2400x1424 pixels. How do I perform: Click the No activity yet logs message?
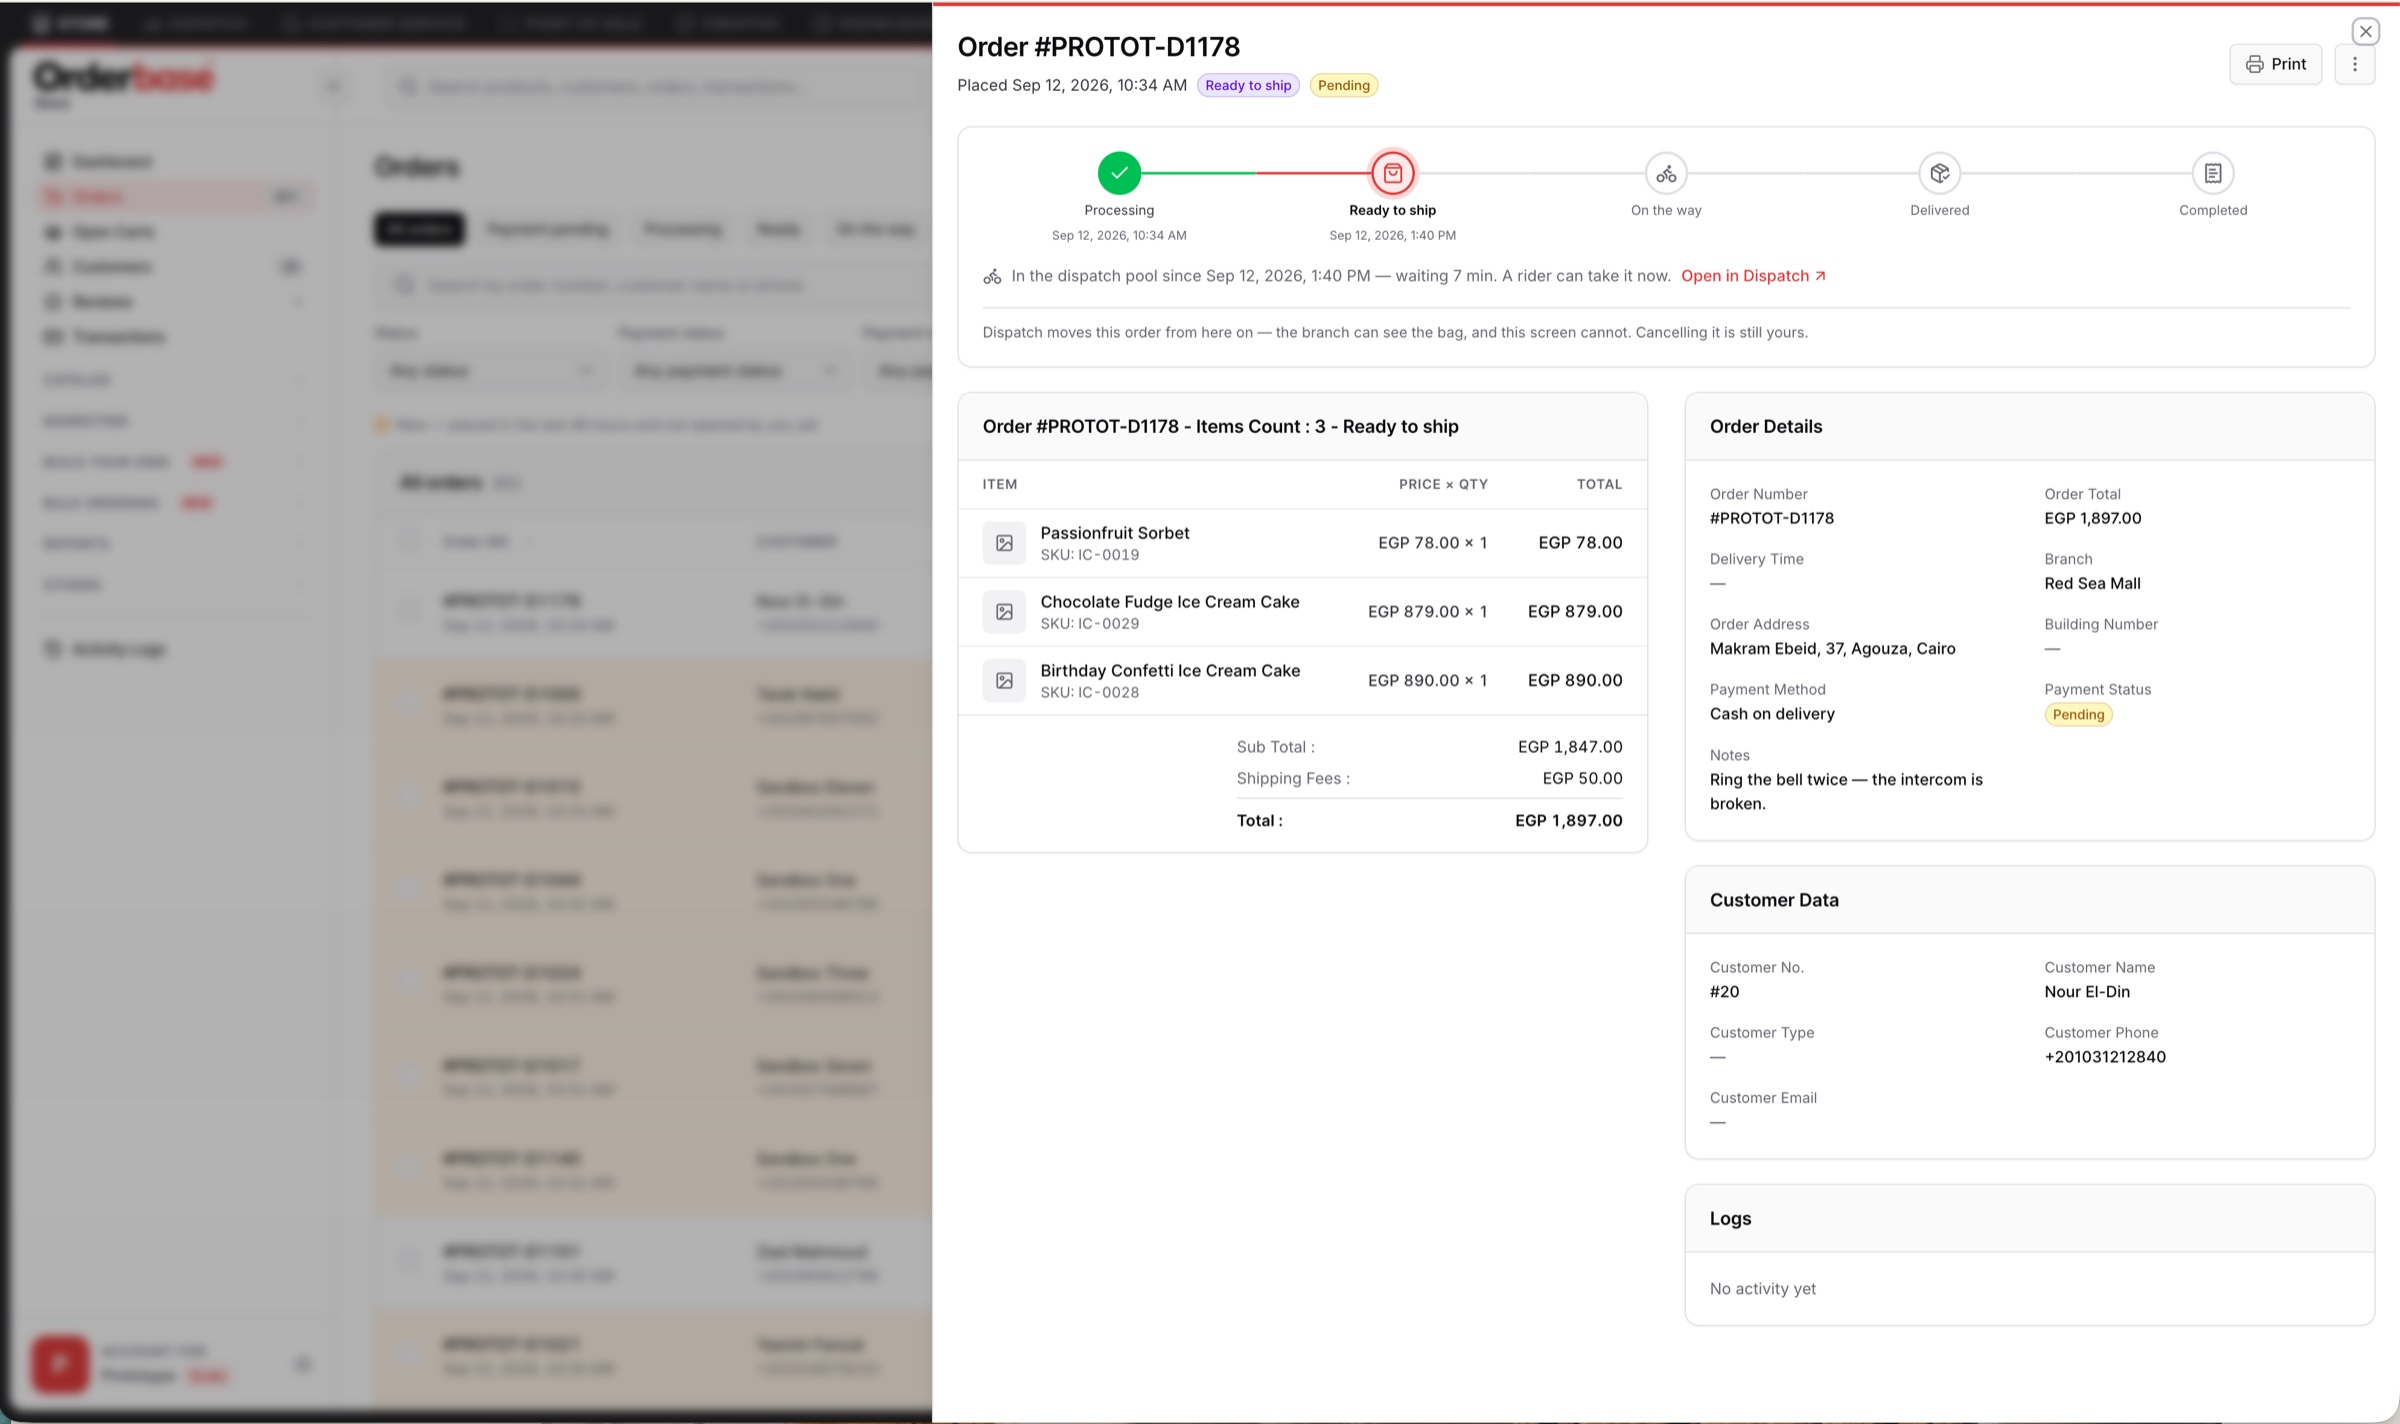(x=1762, y=1289)
